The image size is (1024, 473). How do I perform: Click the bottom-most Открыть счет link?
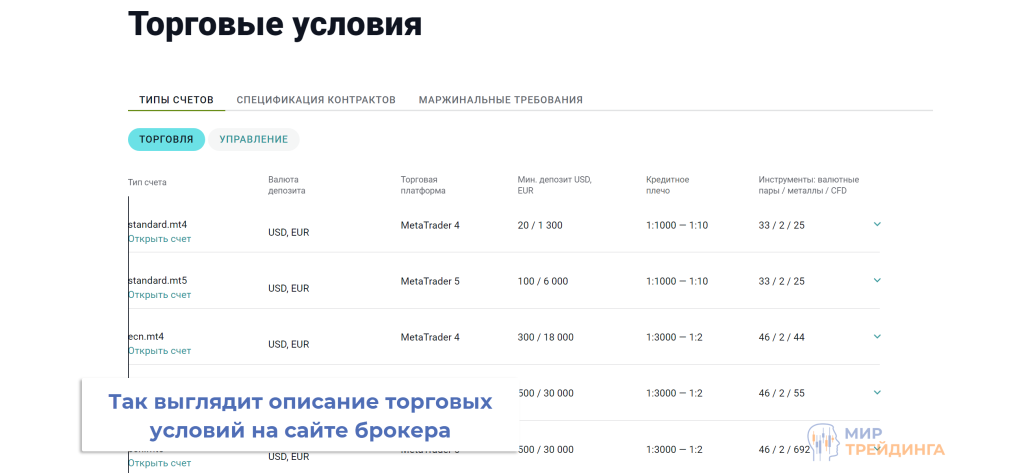point(159,463)
